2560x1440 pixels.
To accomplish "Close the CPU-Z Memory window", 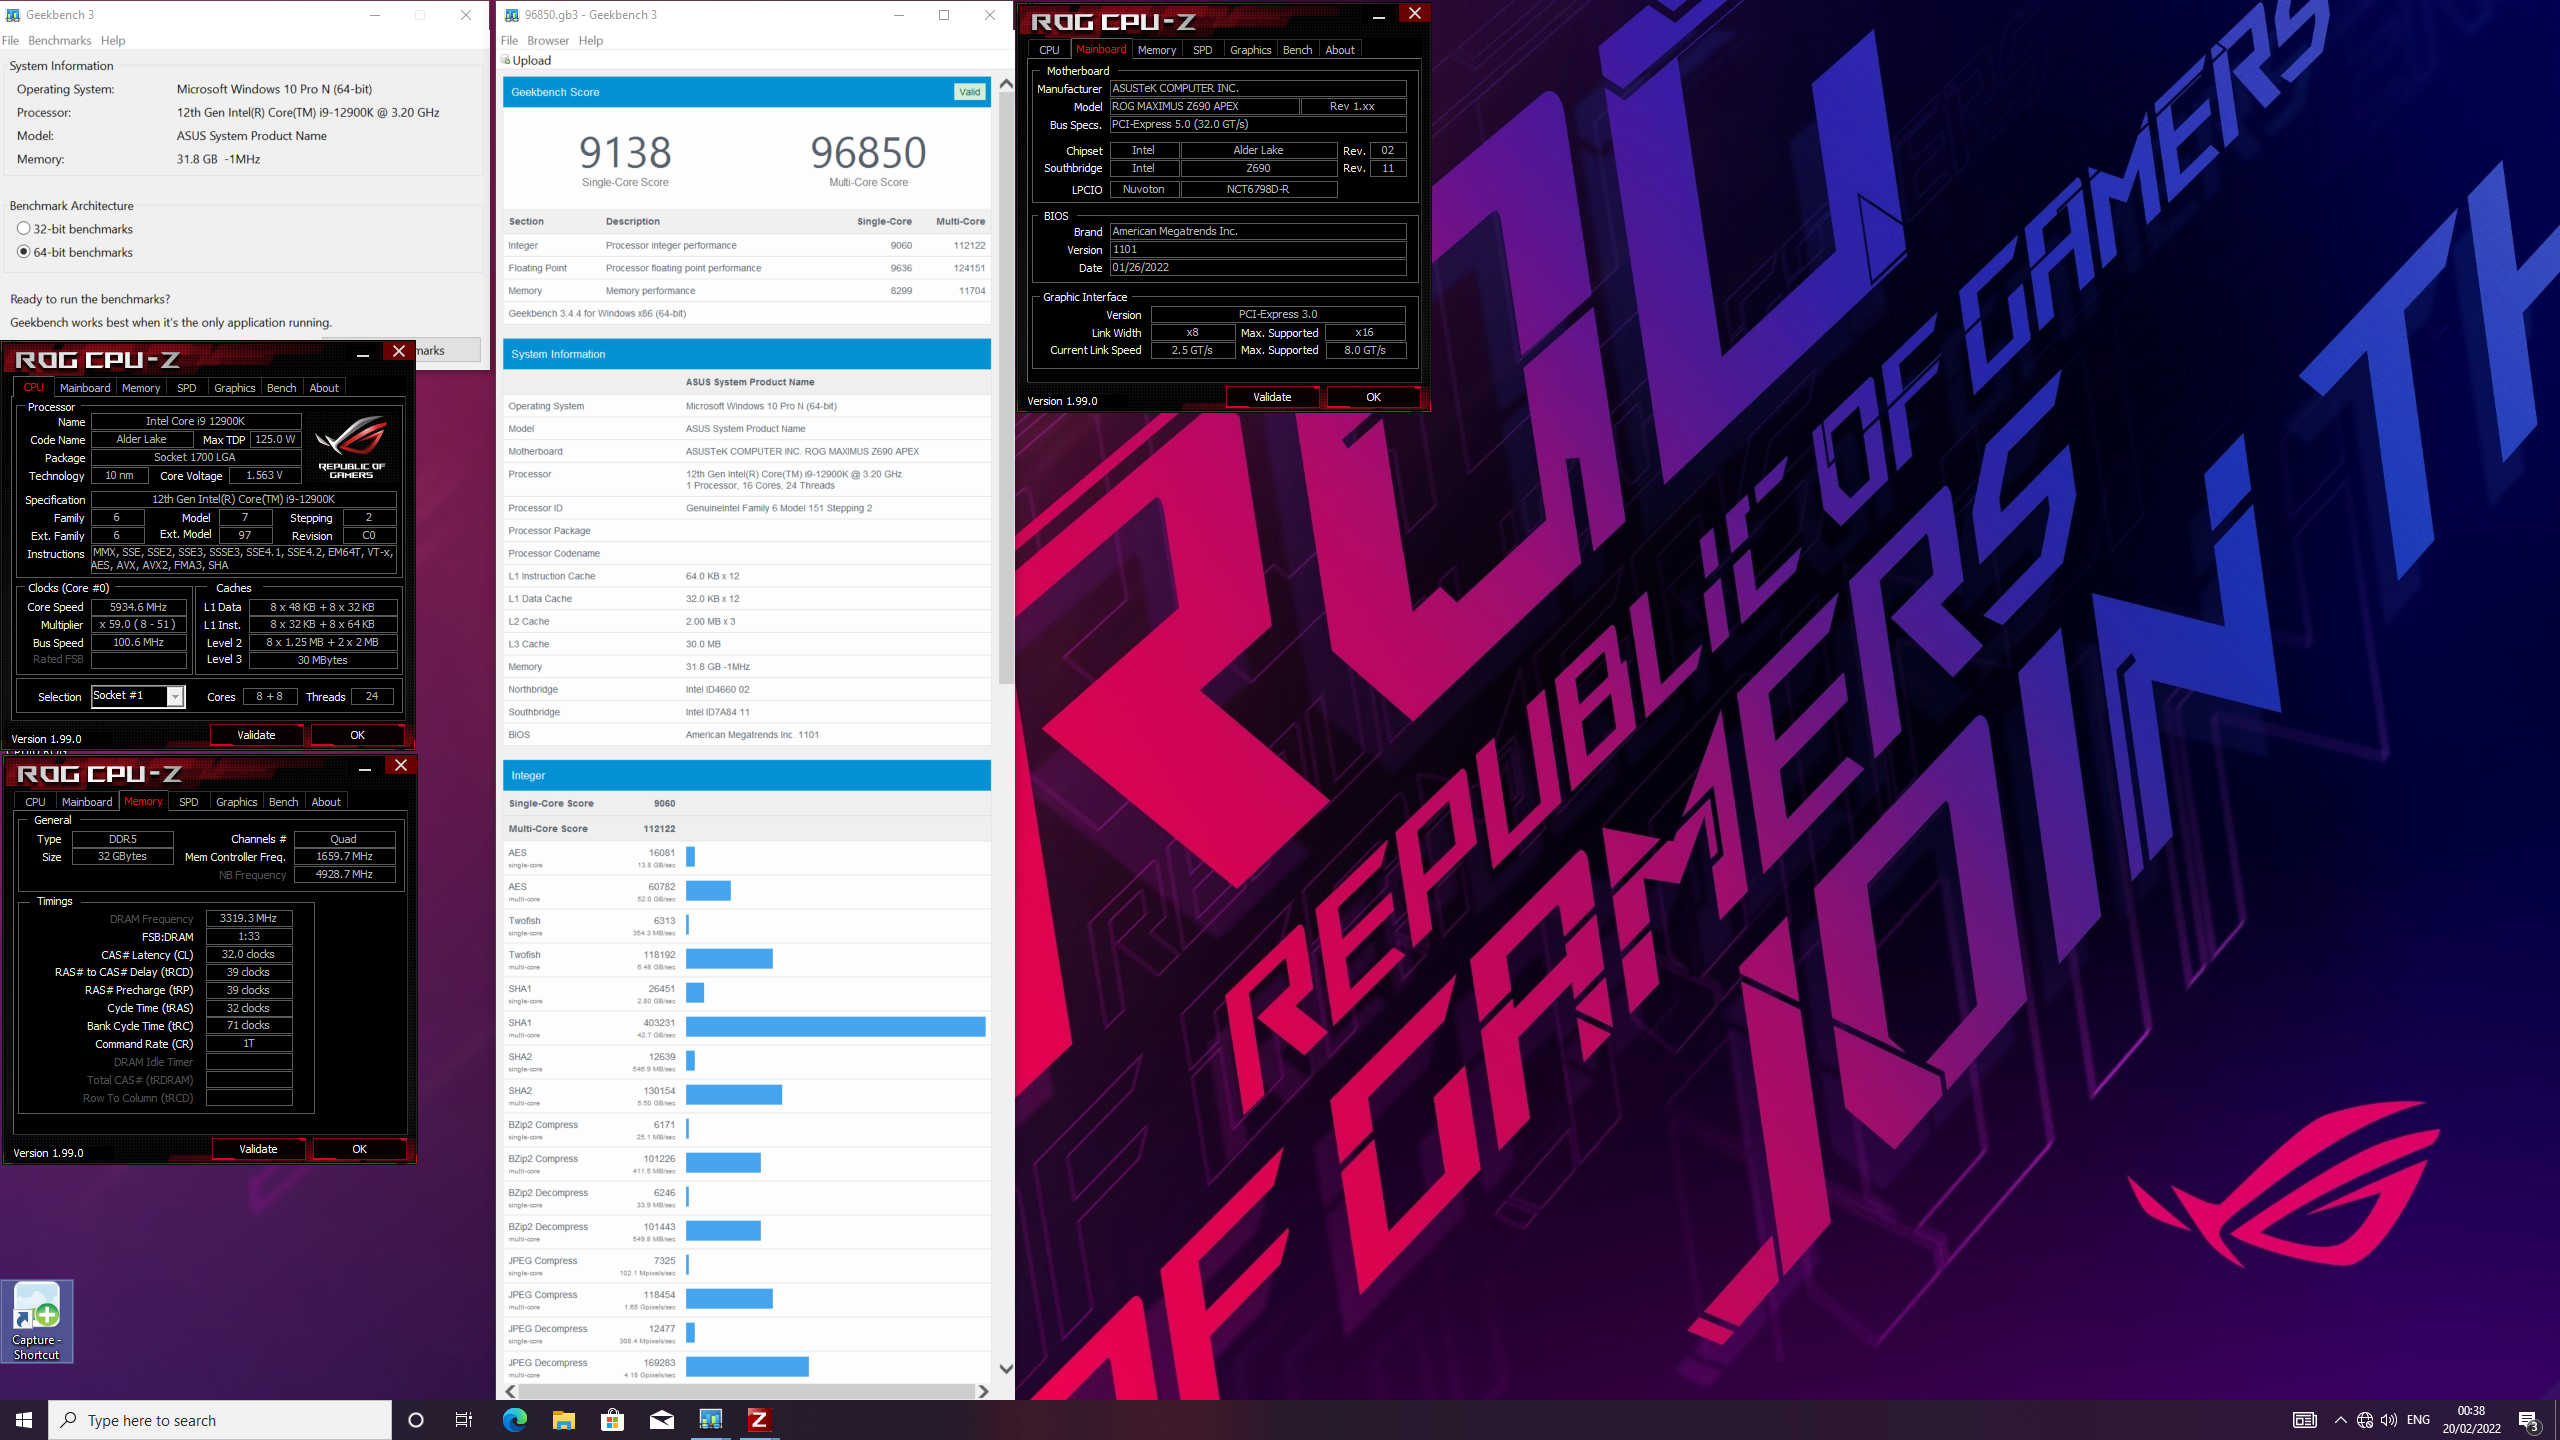I will click(x=401, y=765).
